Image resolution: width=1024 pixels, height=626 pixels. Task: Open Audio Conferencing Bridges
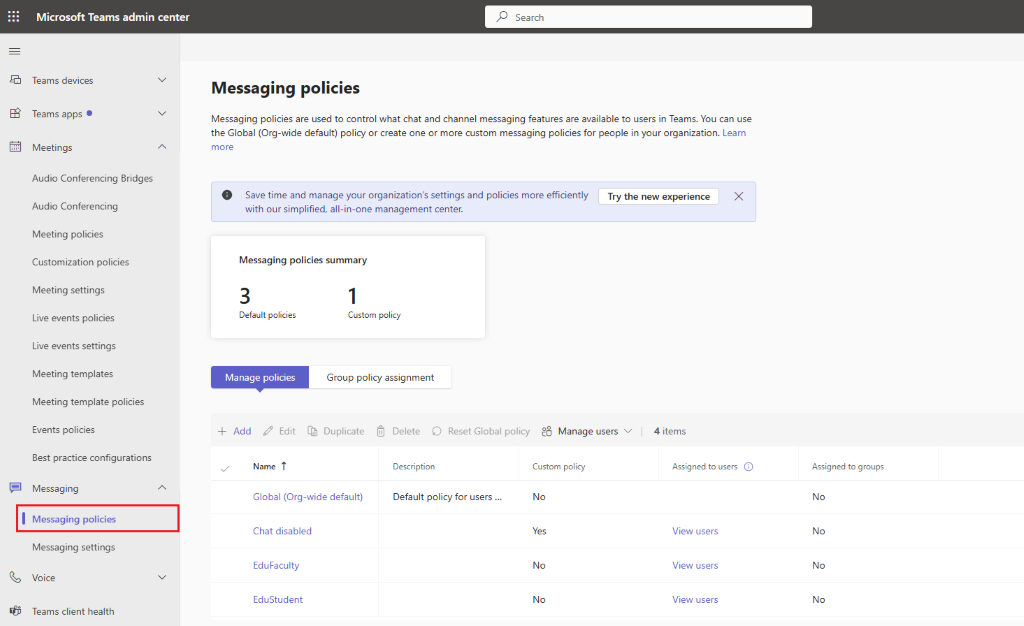[x=92, y=178]
